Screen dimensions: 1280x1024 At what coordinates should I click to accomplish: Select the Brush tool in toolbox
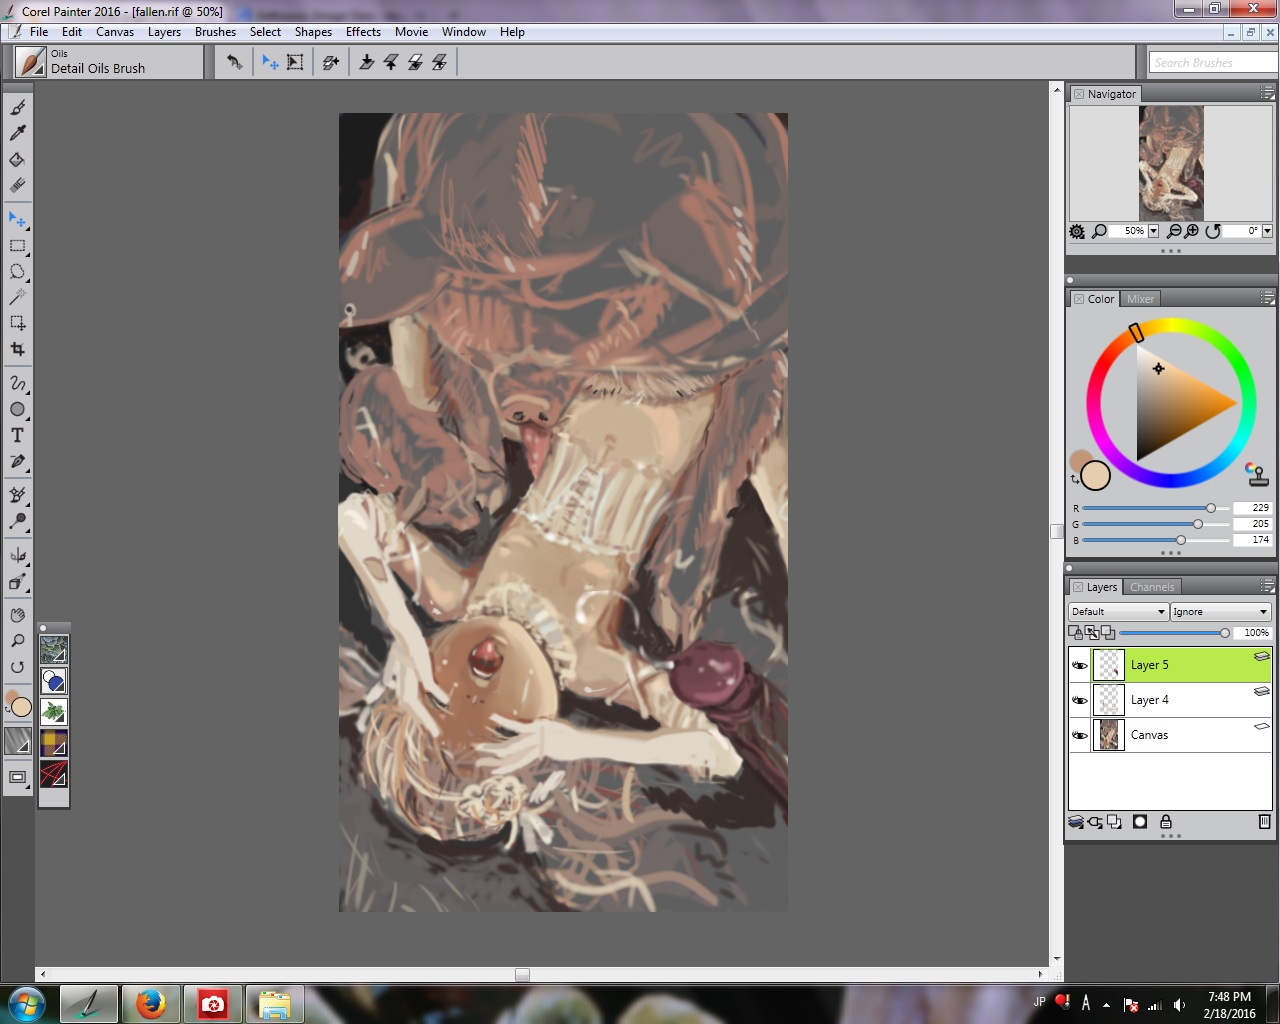pos(17,107)
